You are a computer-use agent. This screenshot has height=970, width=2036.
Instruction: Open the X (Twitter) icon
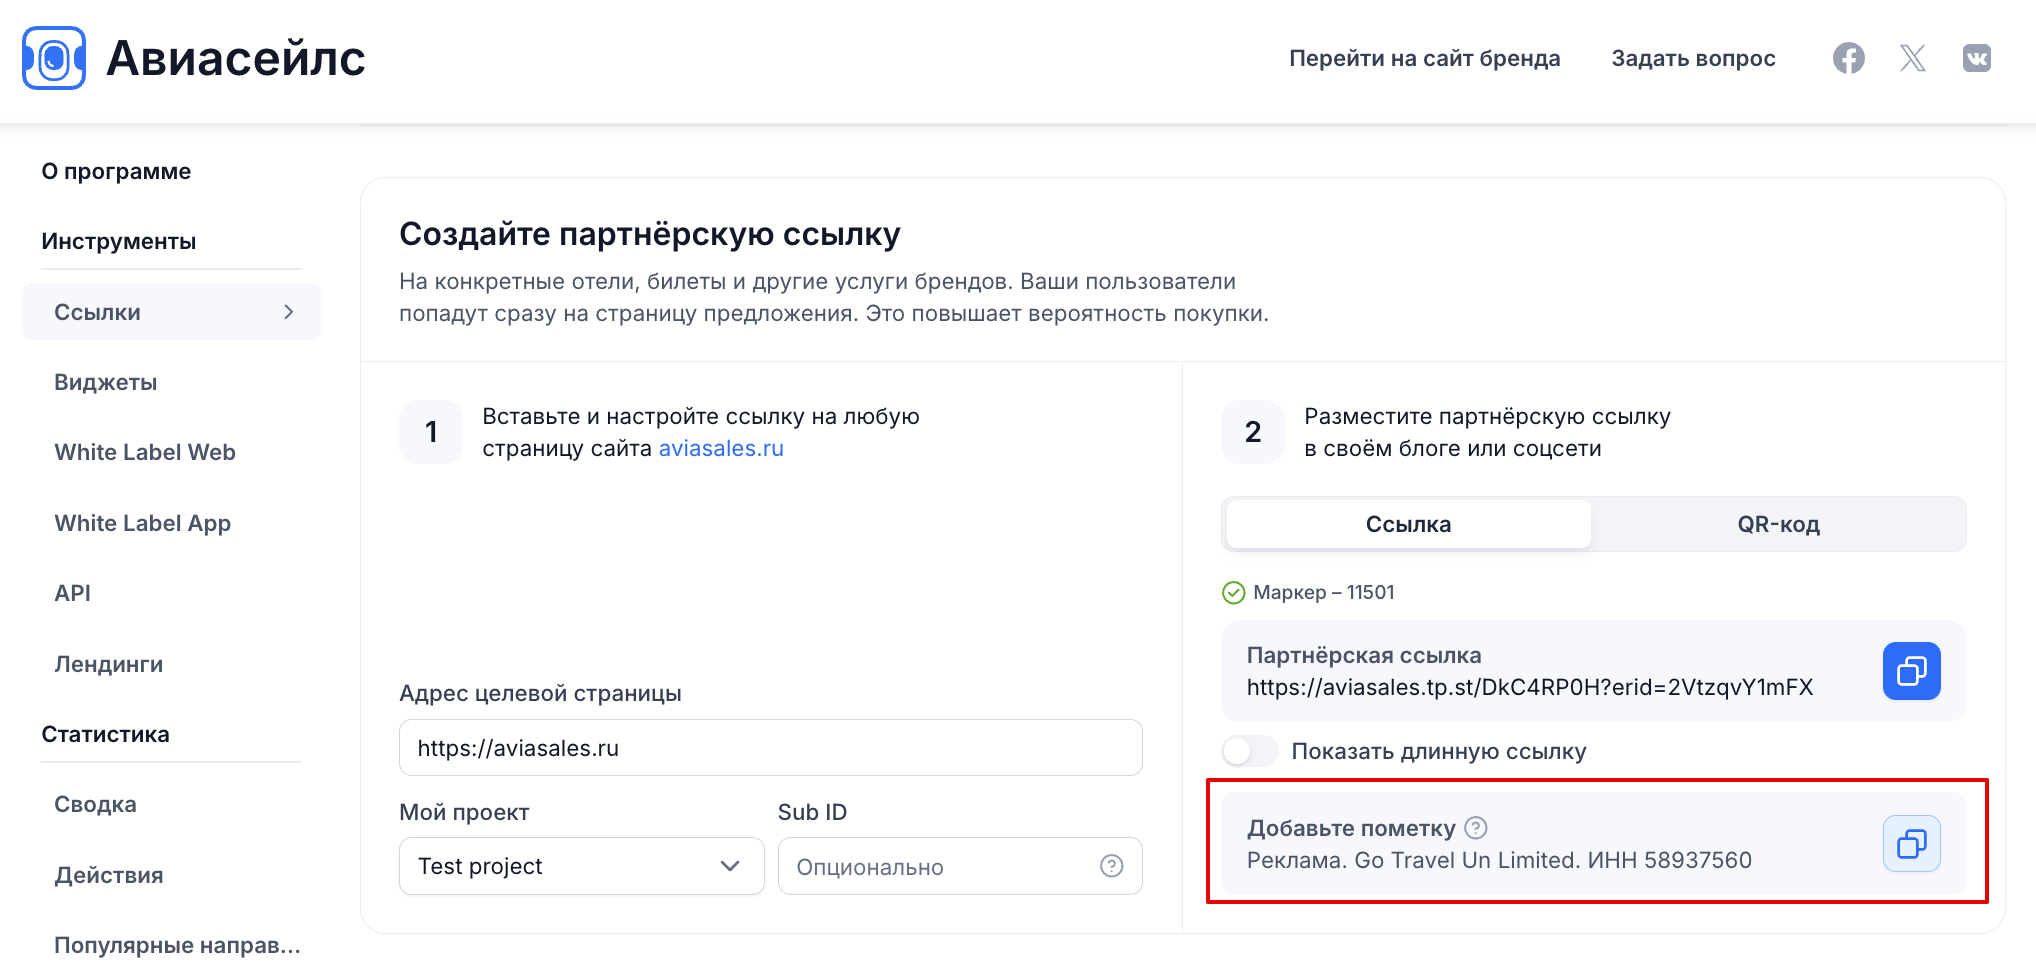(x=1912, y=58)
